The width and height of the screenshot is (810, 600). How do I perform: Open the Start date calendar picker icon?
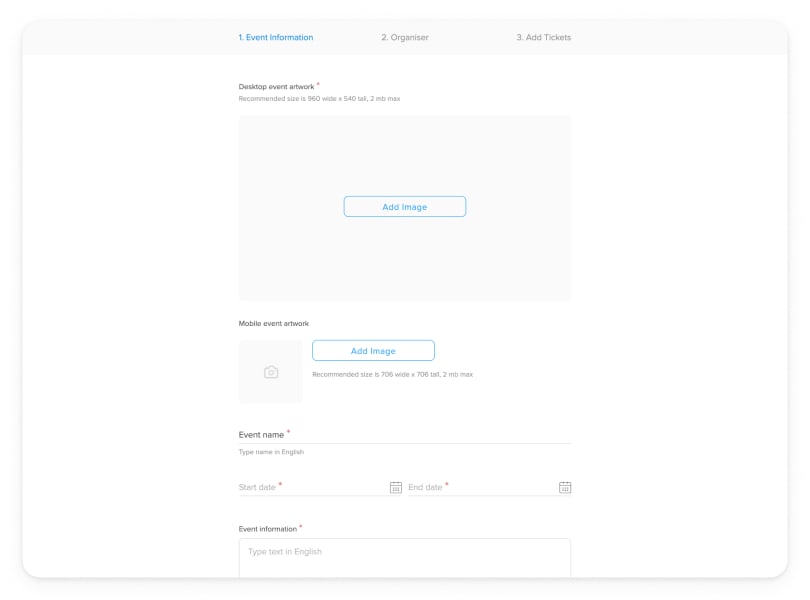[x=395, y=488]
